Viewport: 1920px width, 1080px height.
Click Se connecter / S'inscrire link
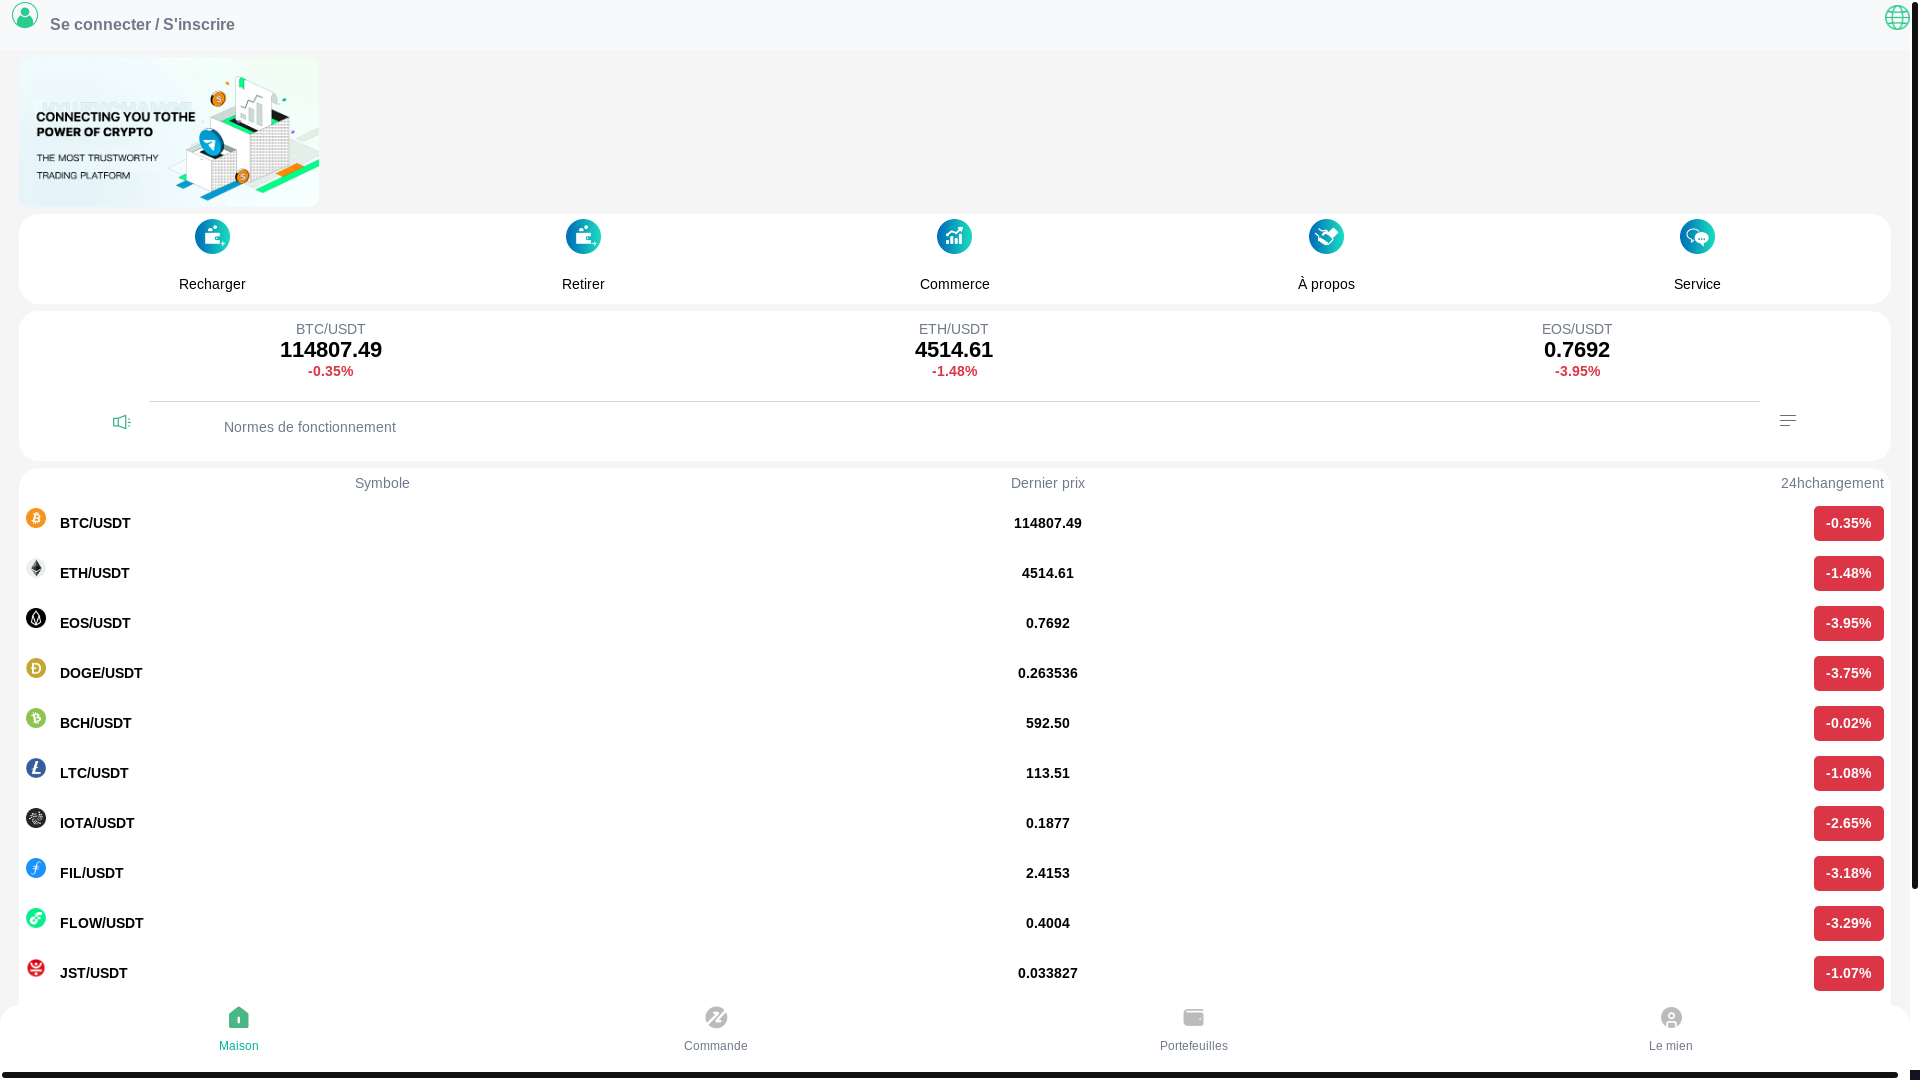click(x=142, y=25)
